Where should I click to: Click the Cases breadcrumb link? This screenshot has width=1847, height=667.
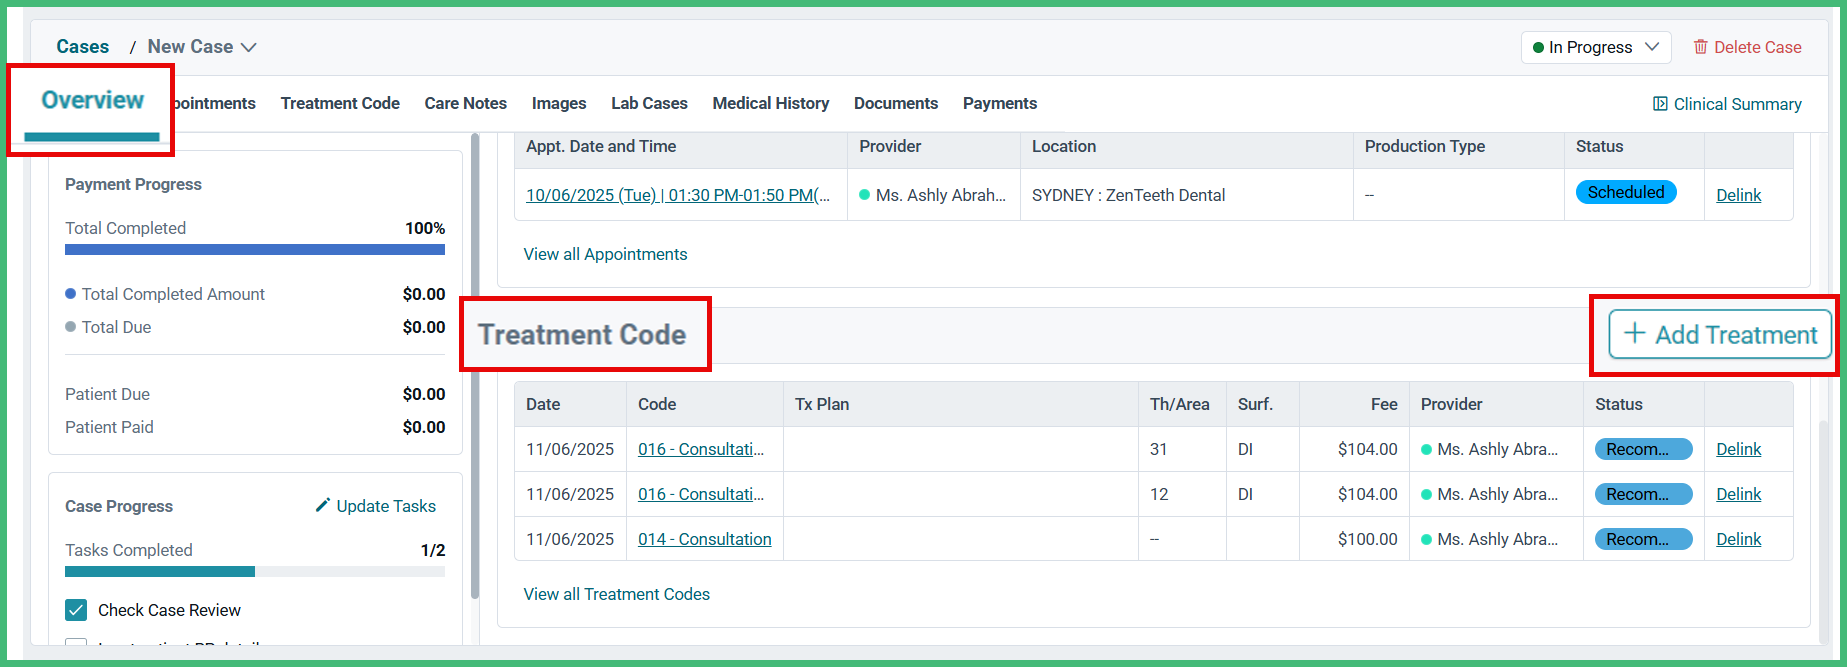[83, 47]
